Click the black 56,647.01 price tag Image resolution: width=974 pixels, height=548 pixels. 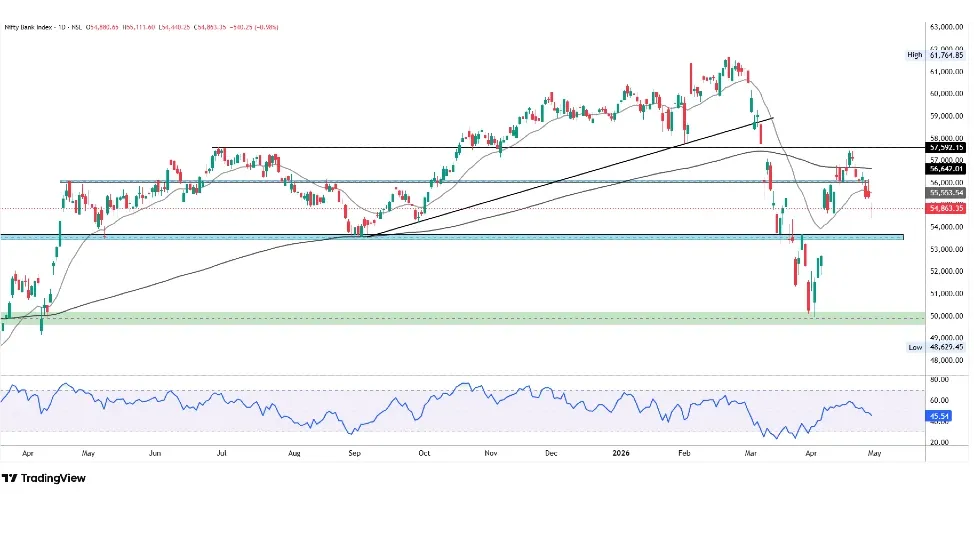(x=946, y=169)
